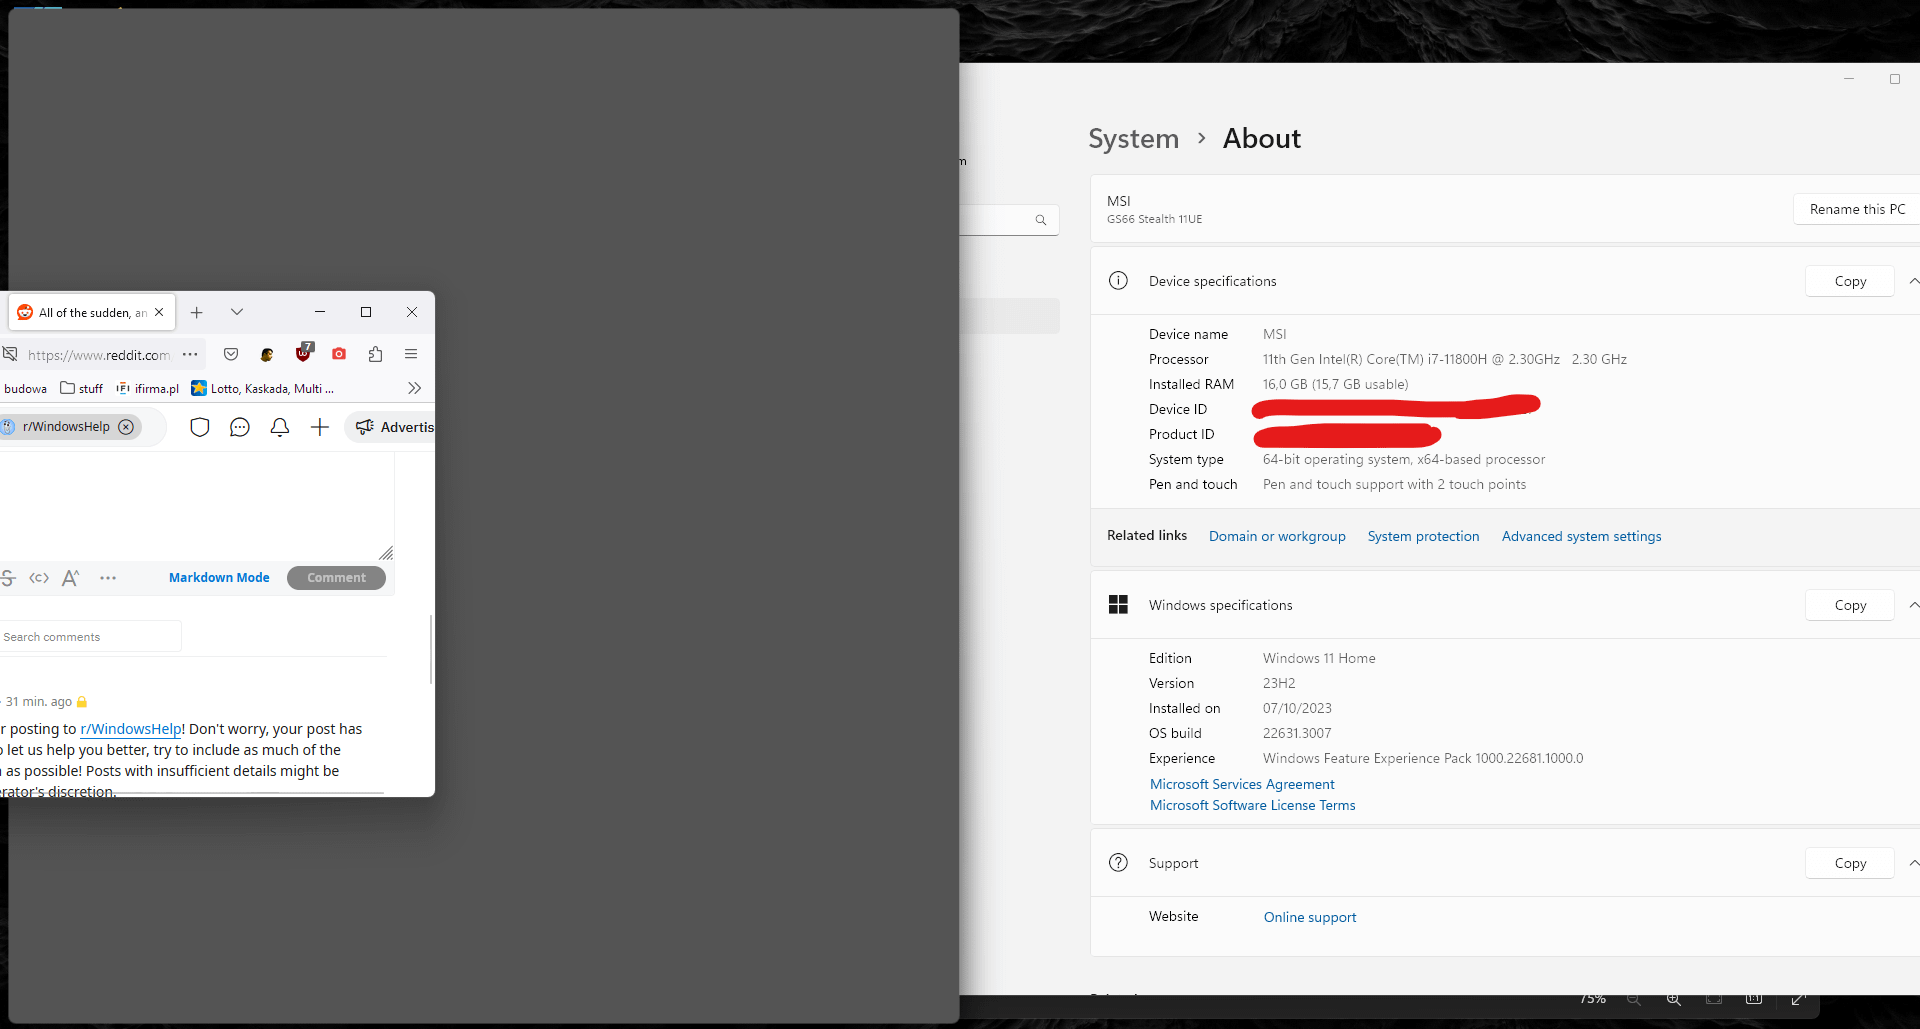Screen dimensions: 1920x1029
Task: Close the 'All of the sudden' Reddit tab
Action: tap(159, 312)
